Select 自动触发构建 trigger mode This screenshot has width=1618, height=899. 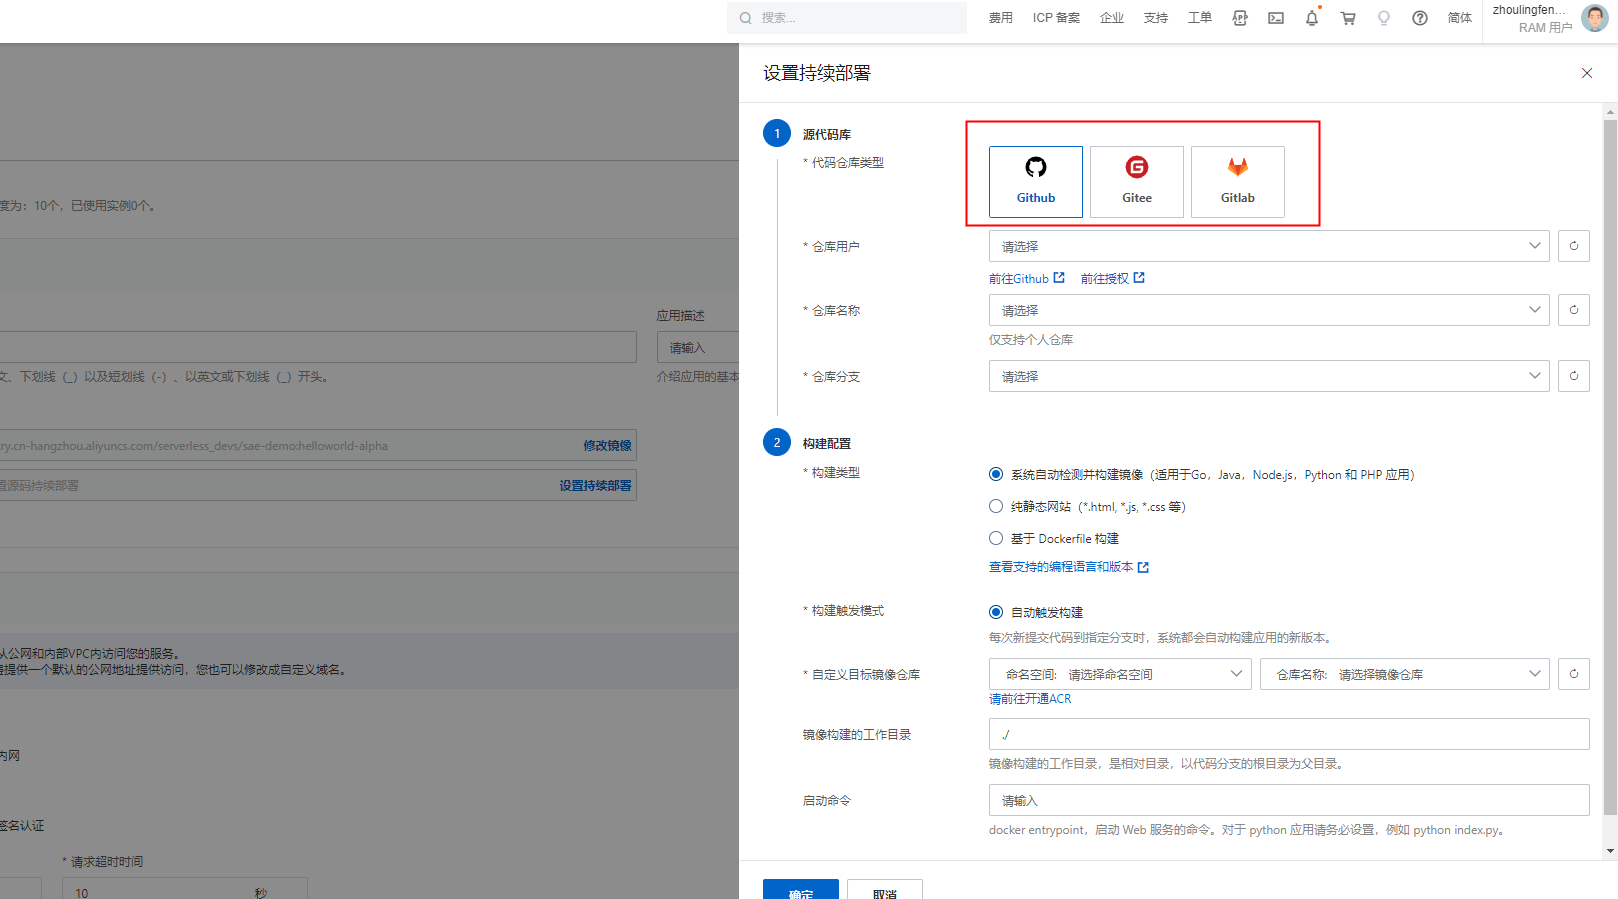tap(996, 612)
